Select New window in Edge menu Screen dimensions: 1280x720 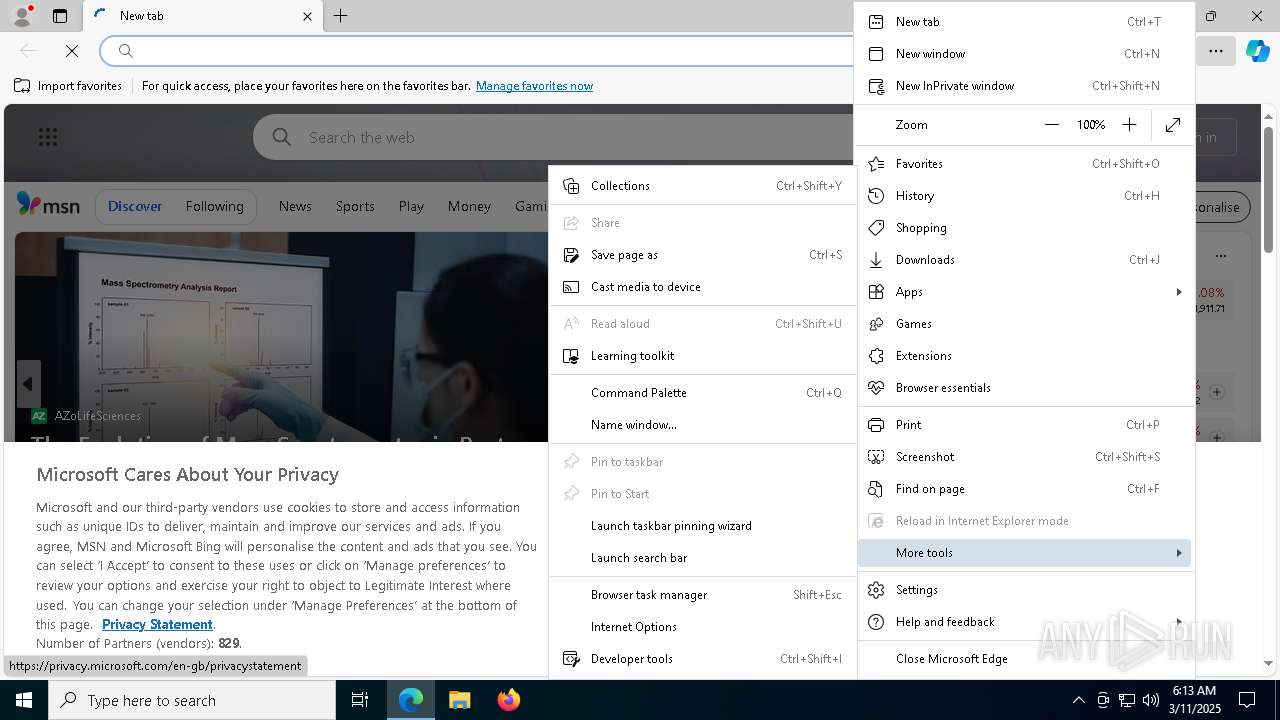(1024, 54)
